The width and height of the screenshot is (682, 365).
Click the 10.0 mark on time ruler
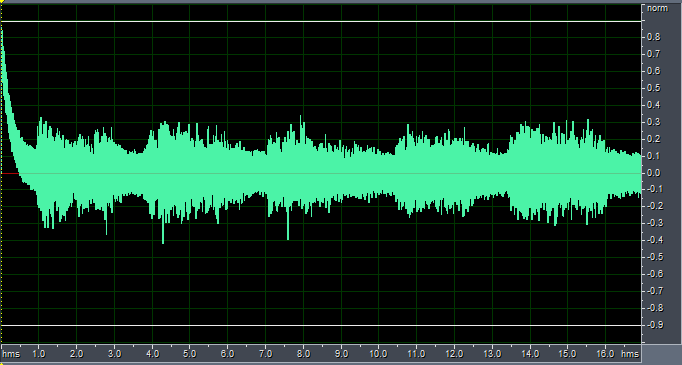378,354
